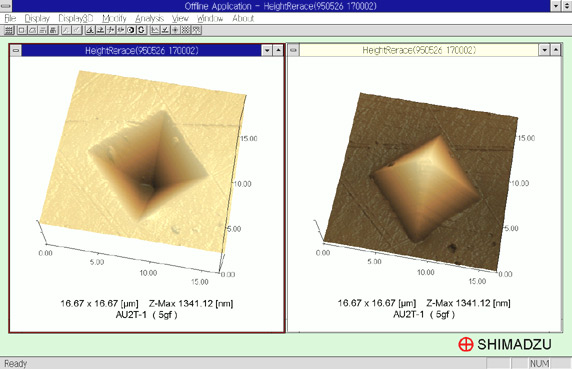572x369 pixels.
Task: Open the Analysis menu
Action: click(149, 18)
